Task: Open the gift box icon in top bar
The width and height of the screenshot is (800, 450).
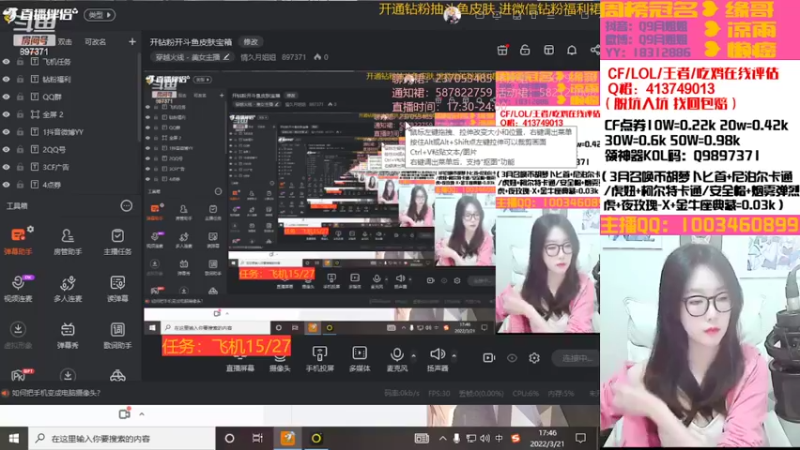Action: click(503, 50)
